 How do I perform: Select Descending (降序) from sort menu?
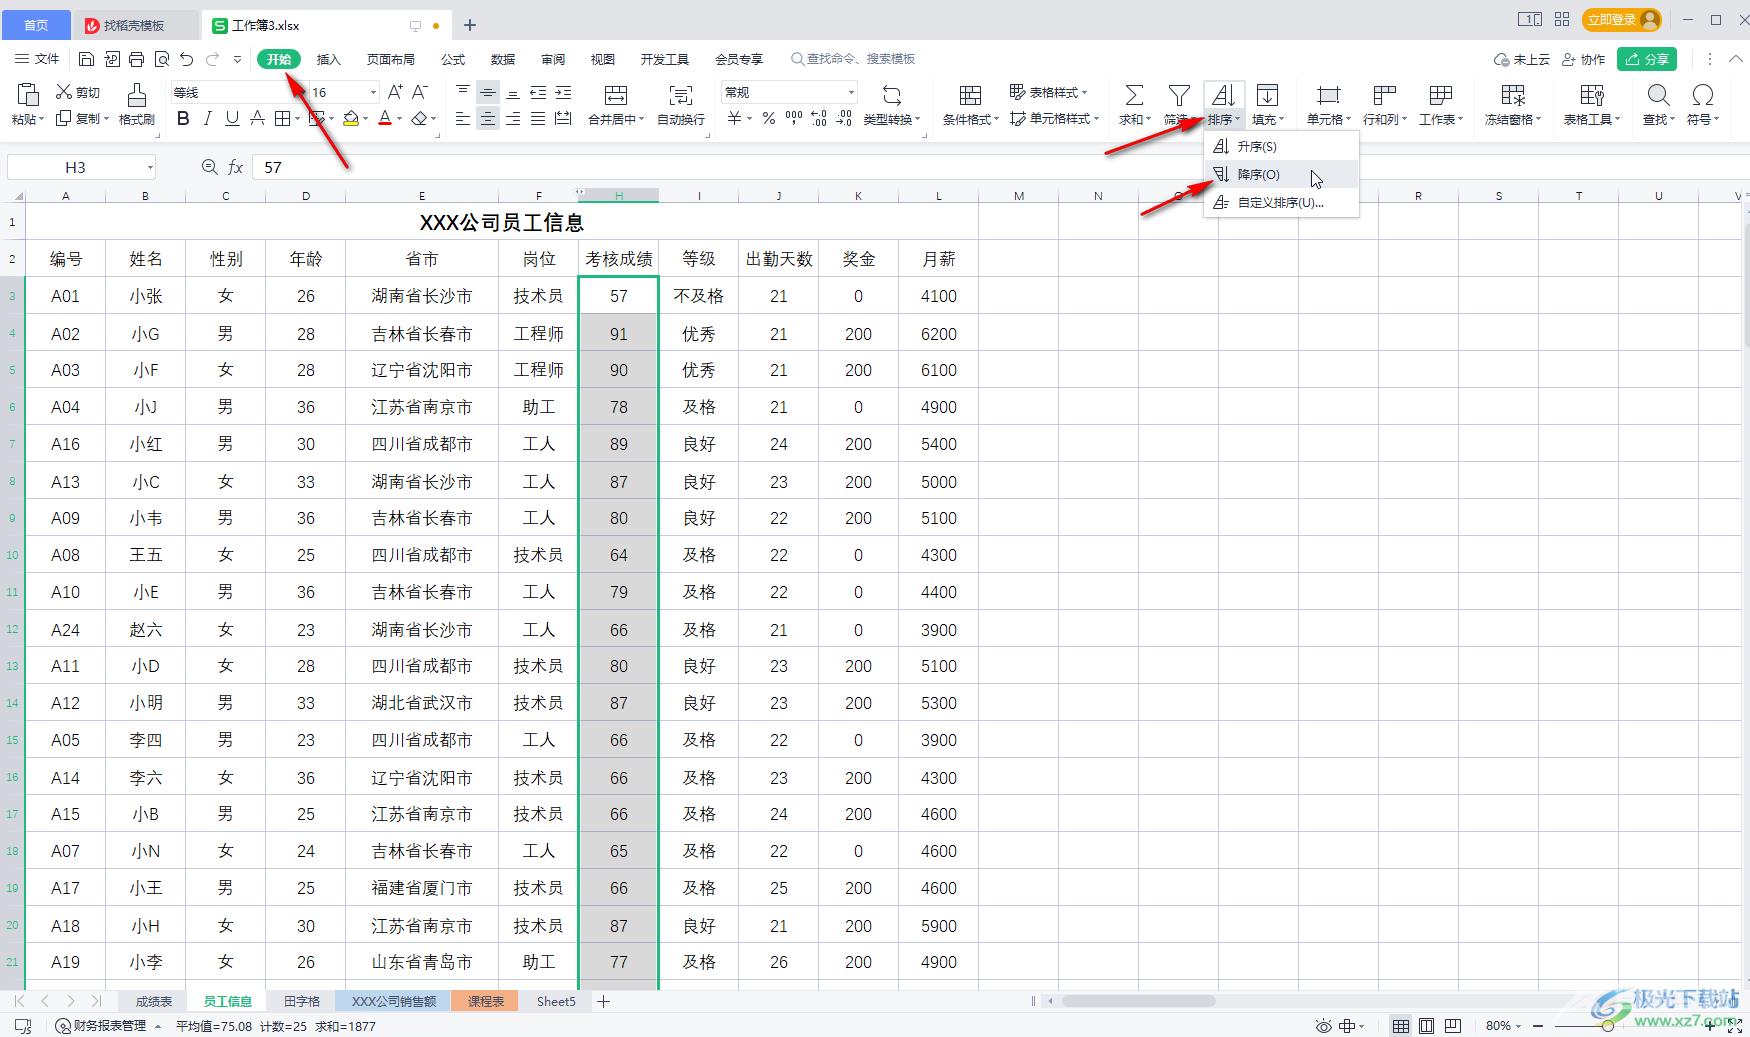coord(1281,174)
